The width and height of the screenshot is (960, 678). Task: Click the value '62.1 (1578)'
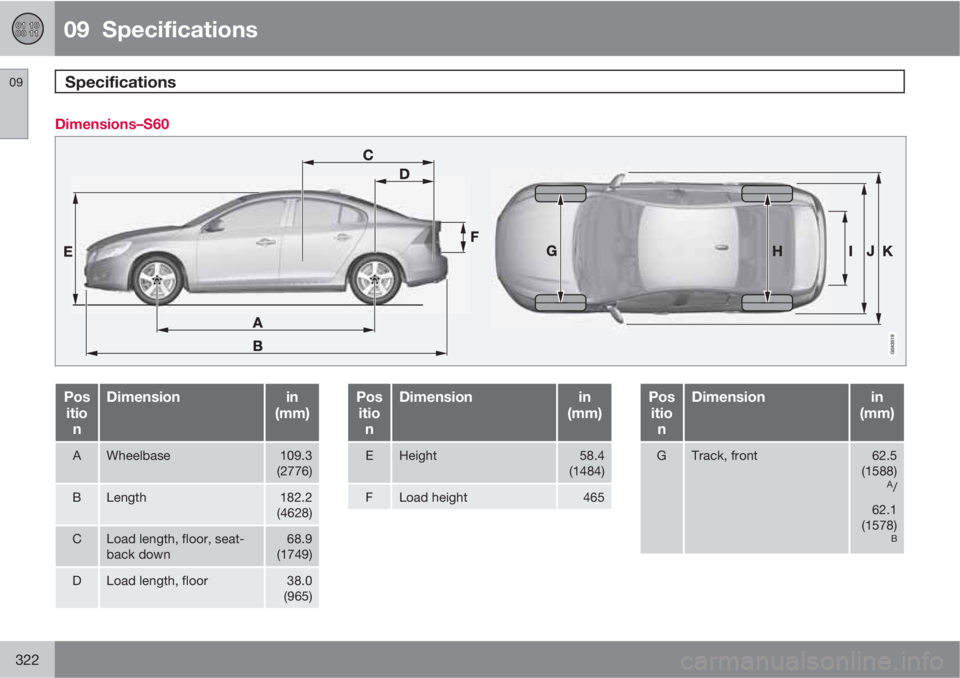(879, 518)
